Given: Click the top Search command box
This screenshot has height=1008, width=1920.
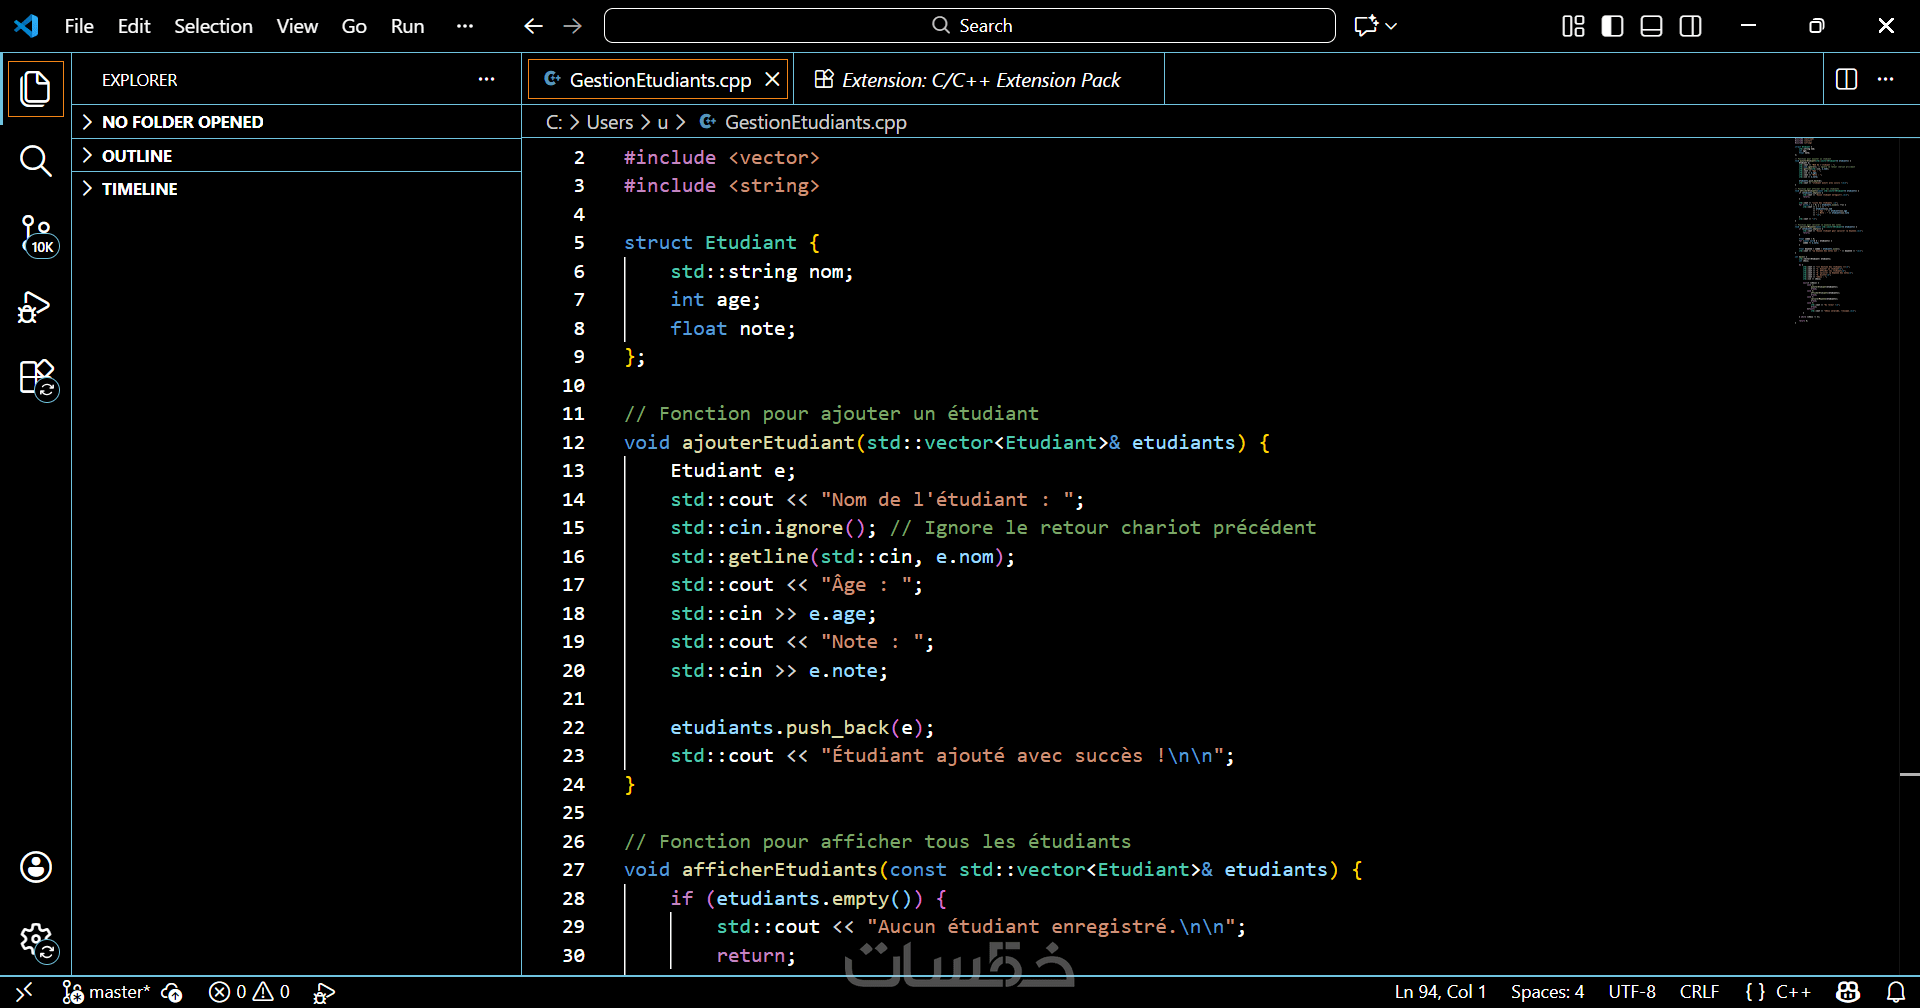Looking at the screenshot, I should (969, 26).
